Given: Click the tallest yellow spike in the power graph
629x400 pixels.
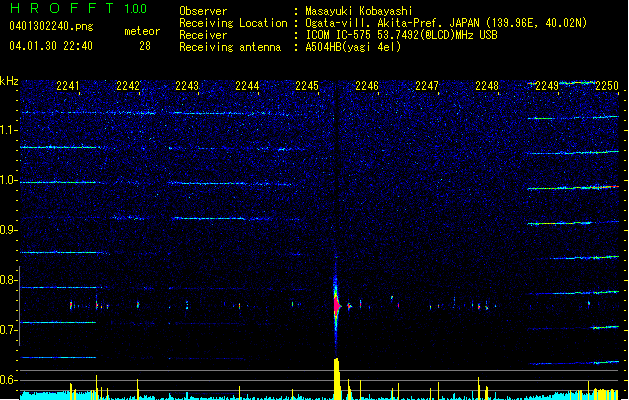Looking at the screenshot, I should 337,379.
